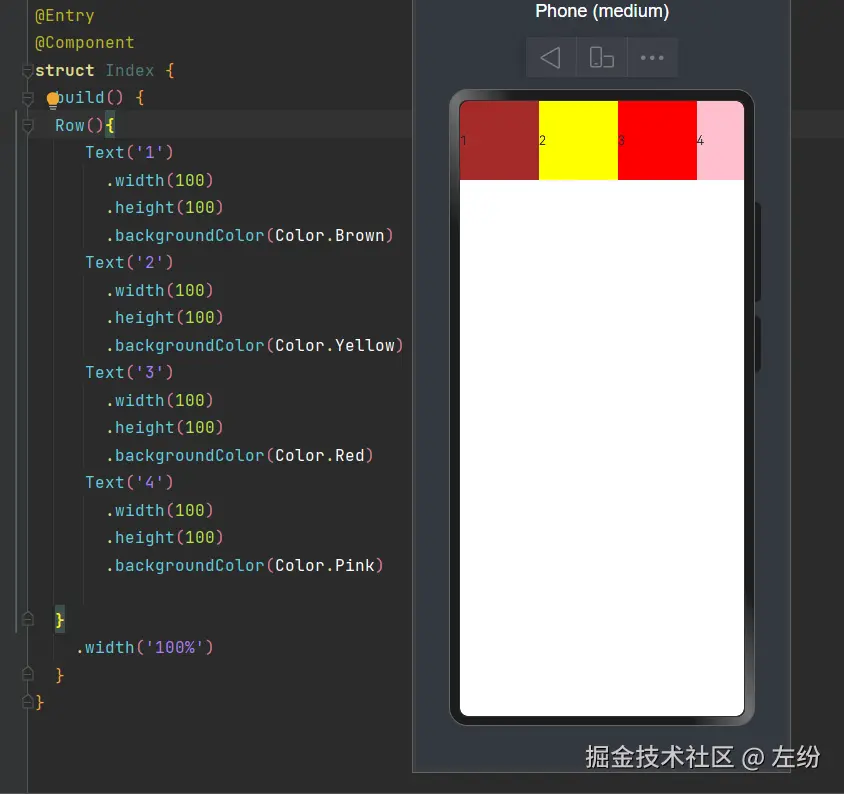This screenshot has width=844, height=794.
Task: Collapse the build() method fold marker
Action: pos(27,98)
